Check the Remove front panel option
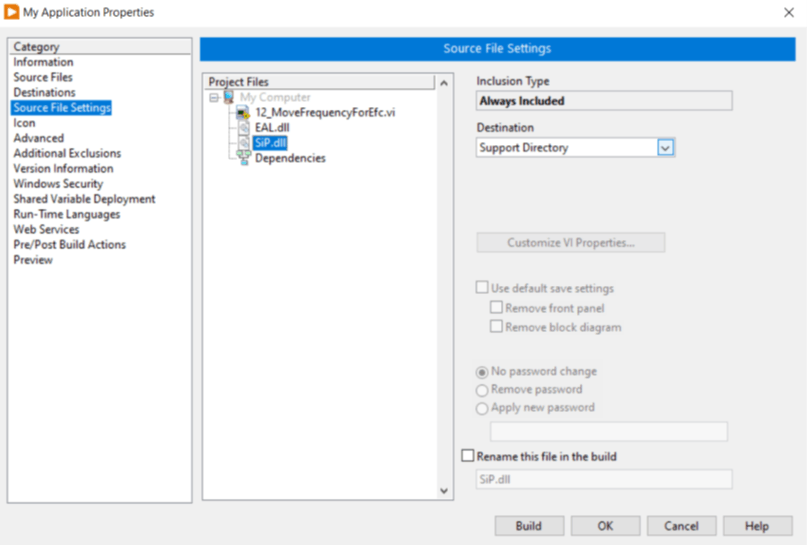This screenshot has width=807, height=545. [x=496, y=308]
